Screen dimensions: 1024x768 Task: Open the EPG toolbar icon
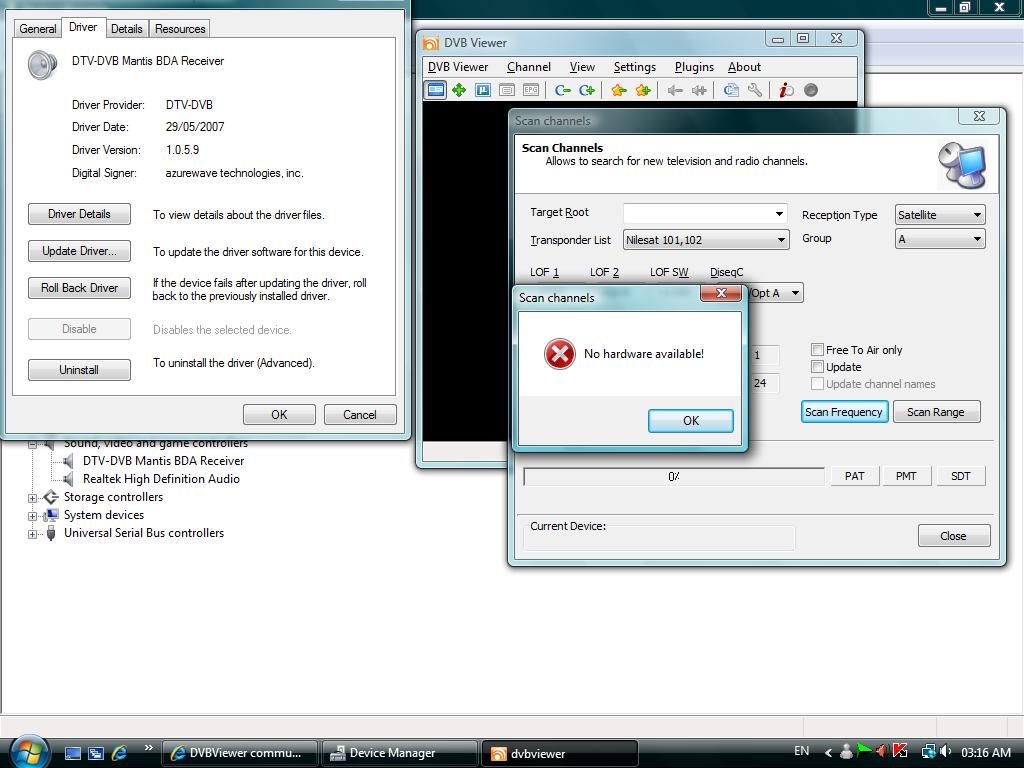click(530, 90)
